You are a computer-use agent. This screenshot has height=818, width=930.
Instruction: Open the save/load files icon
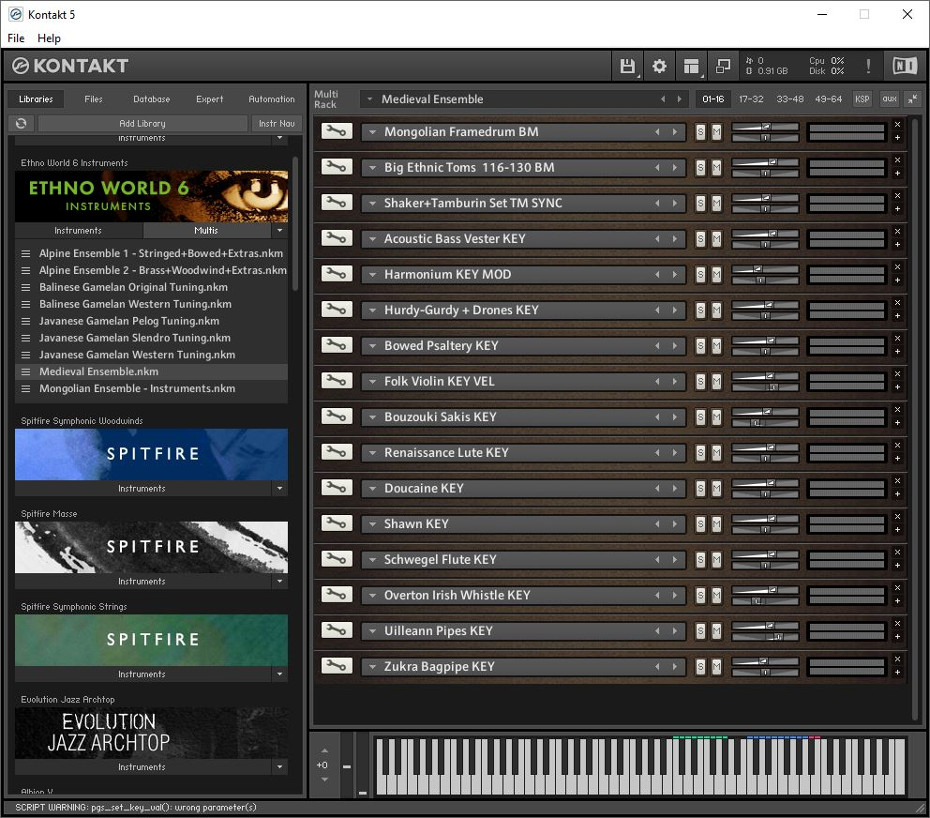pyautogui.click(x=627, y=66)
